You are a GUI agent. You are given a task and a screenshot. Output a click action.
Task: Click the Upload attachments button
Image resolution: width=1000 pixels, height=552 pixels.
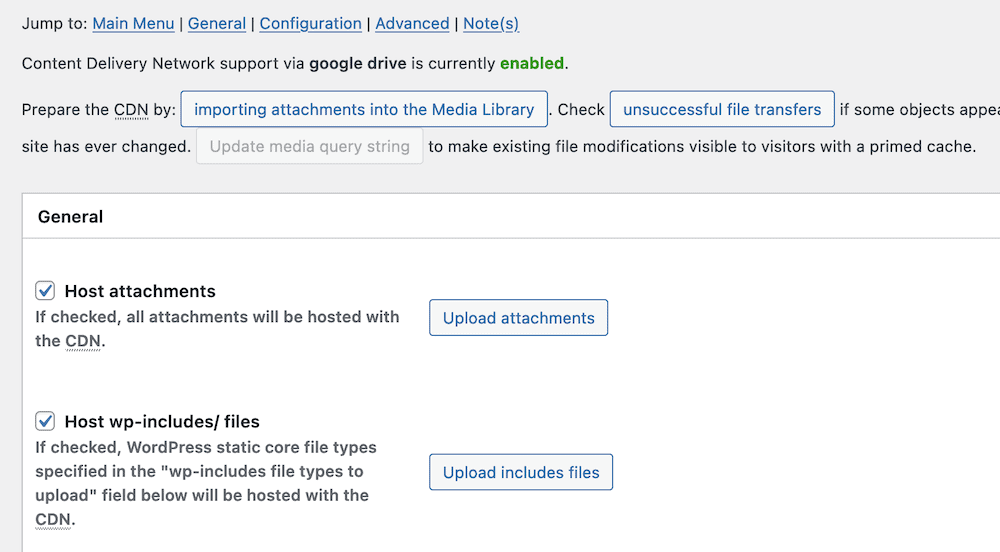pyautogui.click(x=518, y=318)
